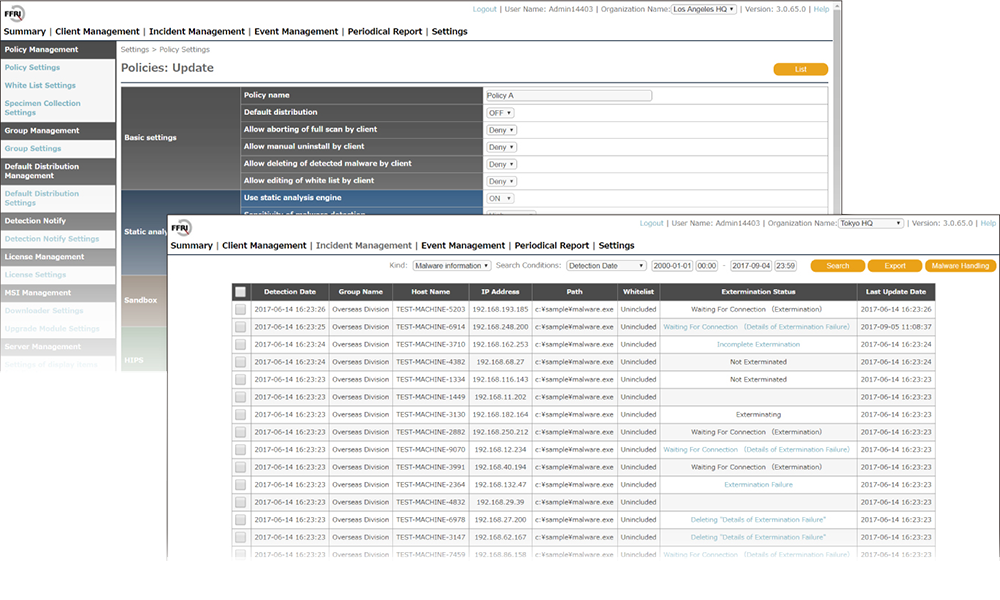The image size is (1000, 600).
Task: Check the row for TEST-MACHINE-1449
Action: click(x=240, y=397)
